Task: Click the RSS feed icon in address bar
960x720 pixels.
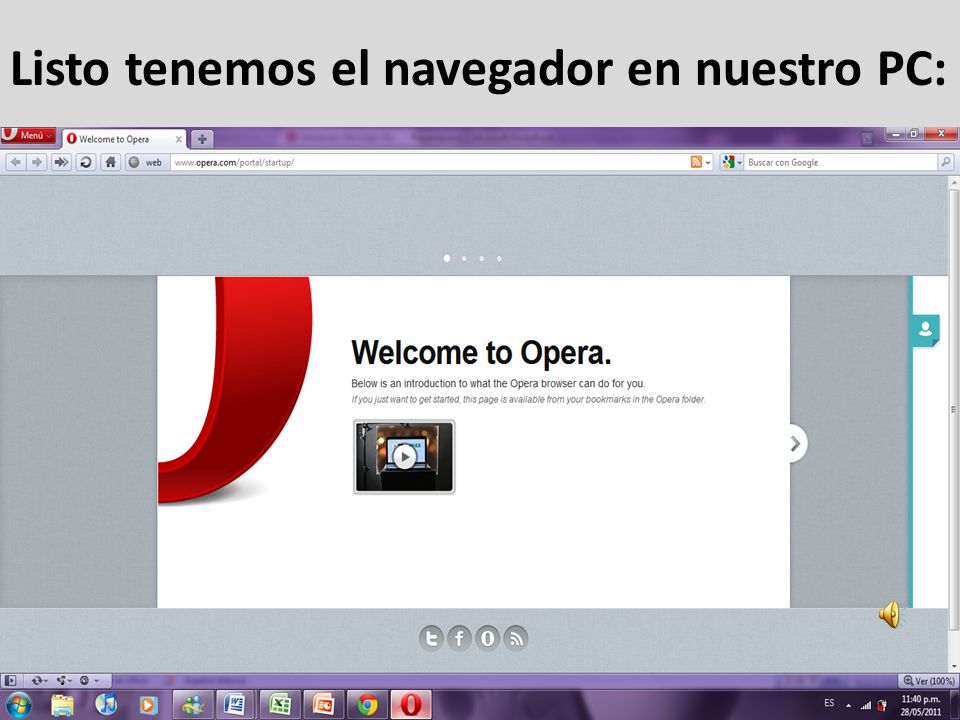Action: (696, 162)
